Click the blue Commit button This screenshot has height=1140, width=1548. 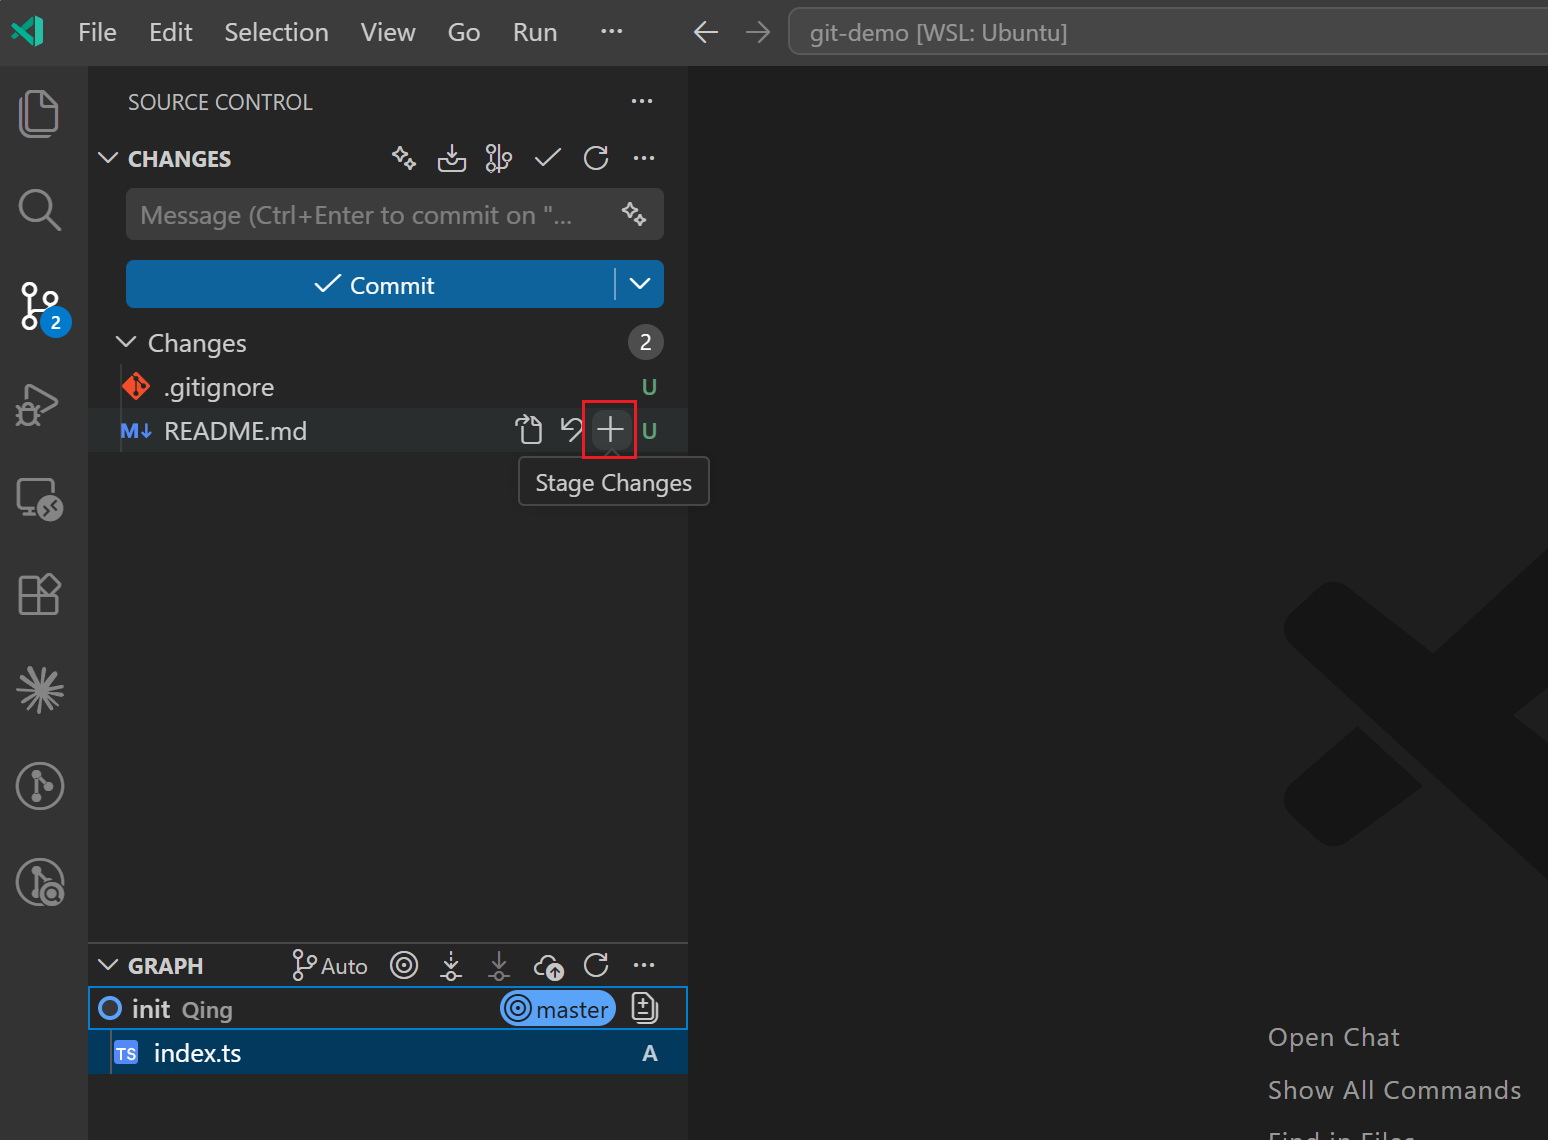(370, 284)
